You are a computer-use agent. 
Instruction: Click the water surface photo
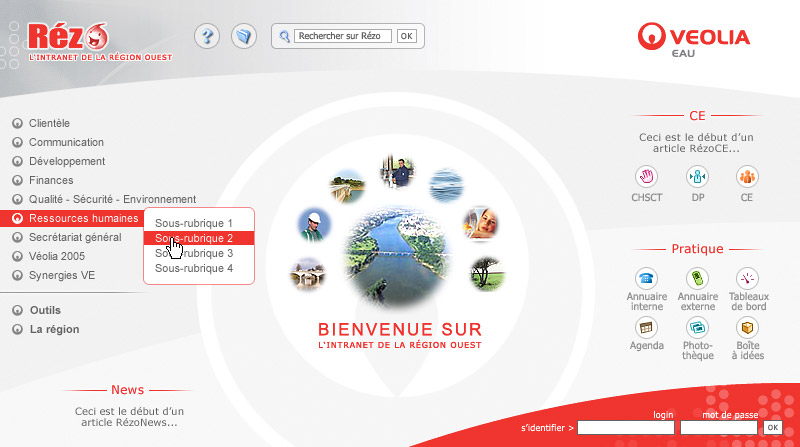[446, 186]
